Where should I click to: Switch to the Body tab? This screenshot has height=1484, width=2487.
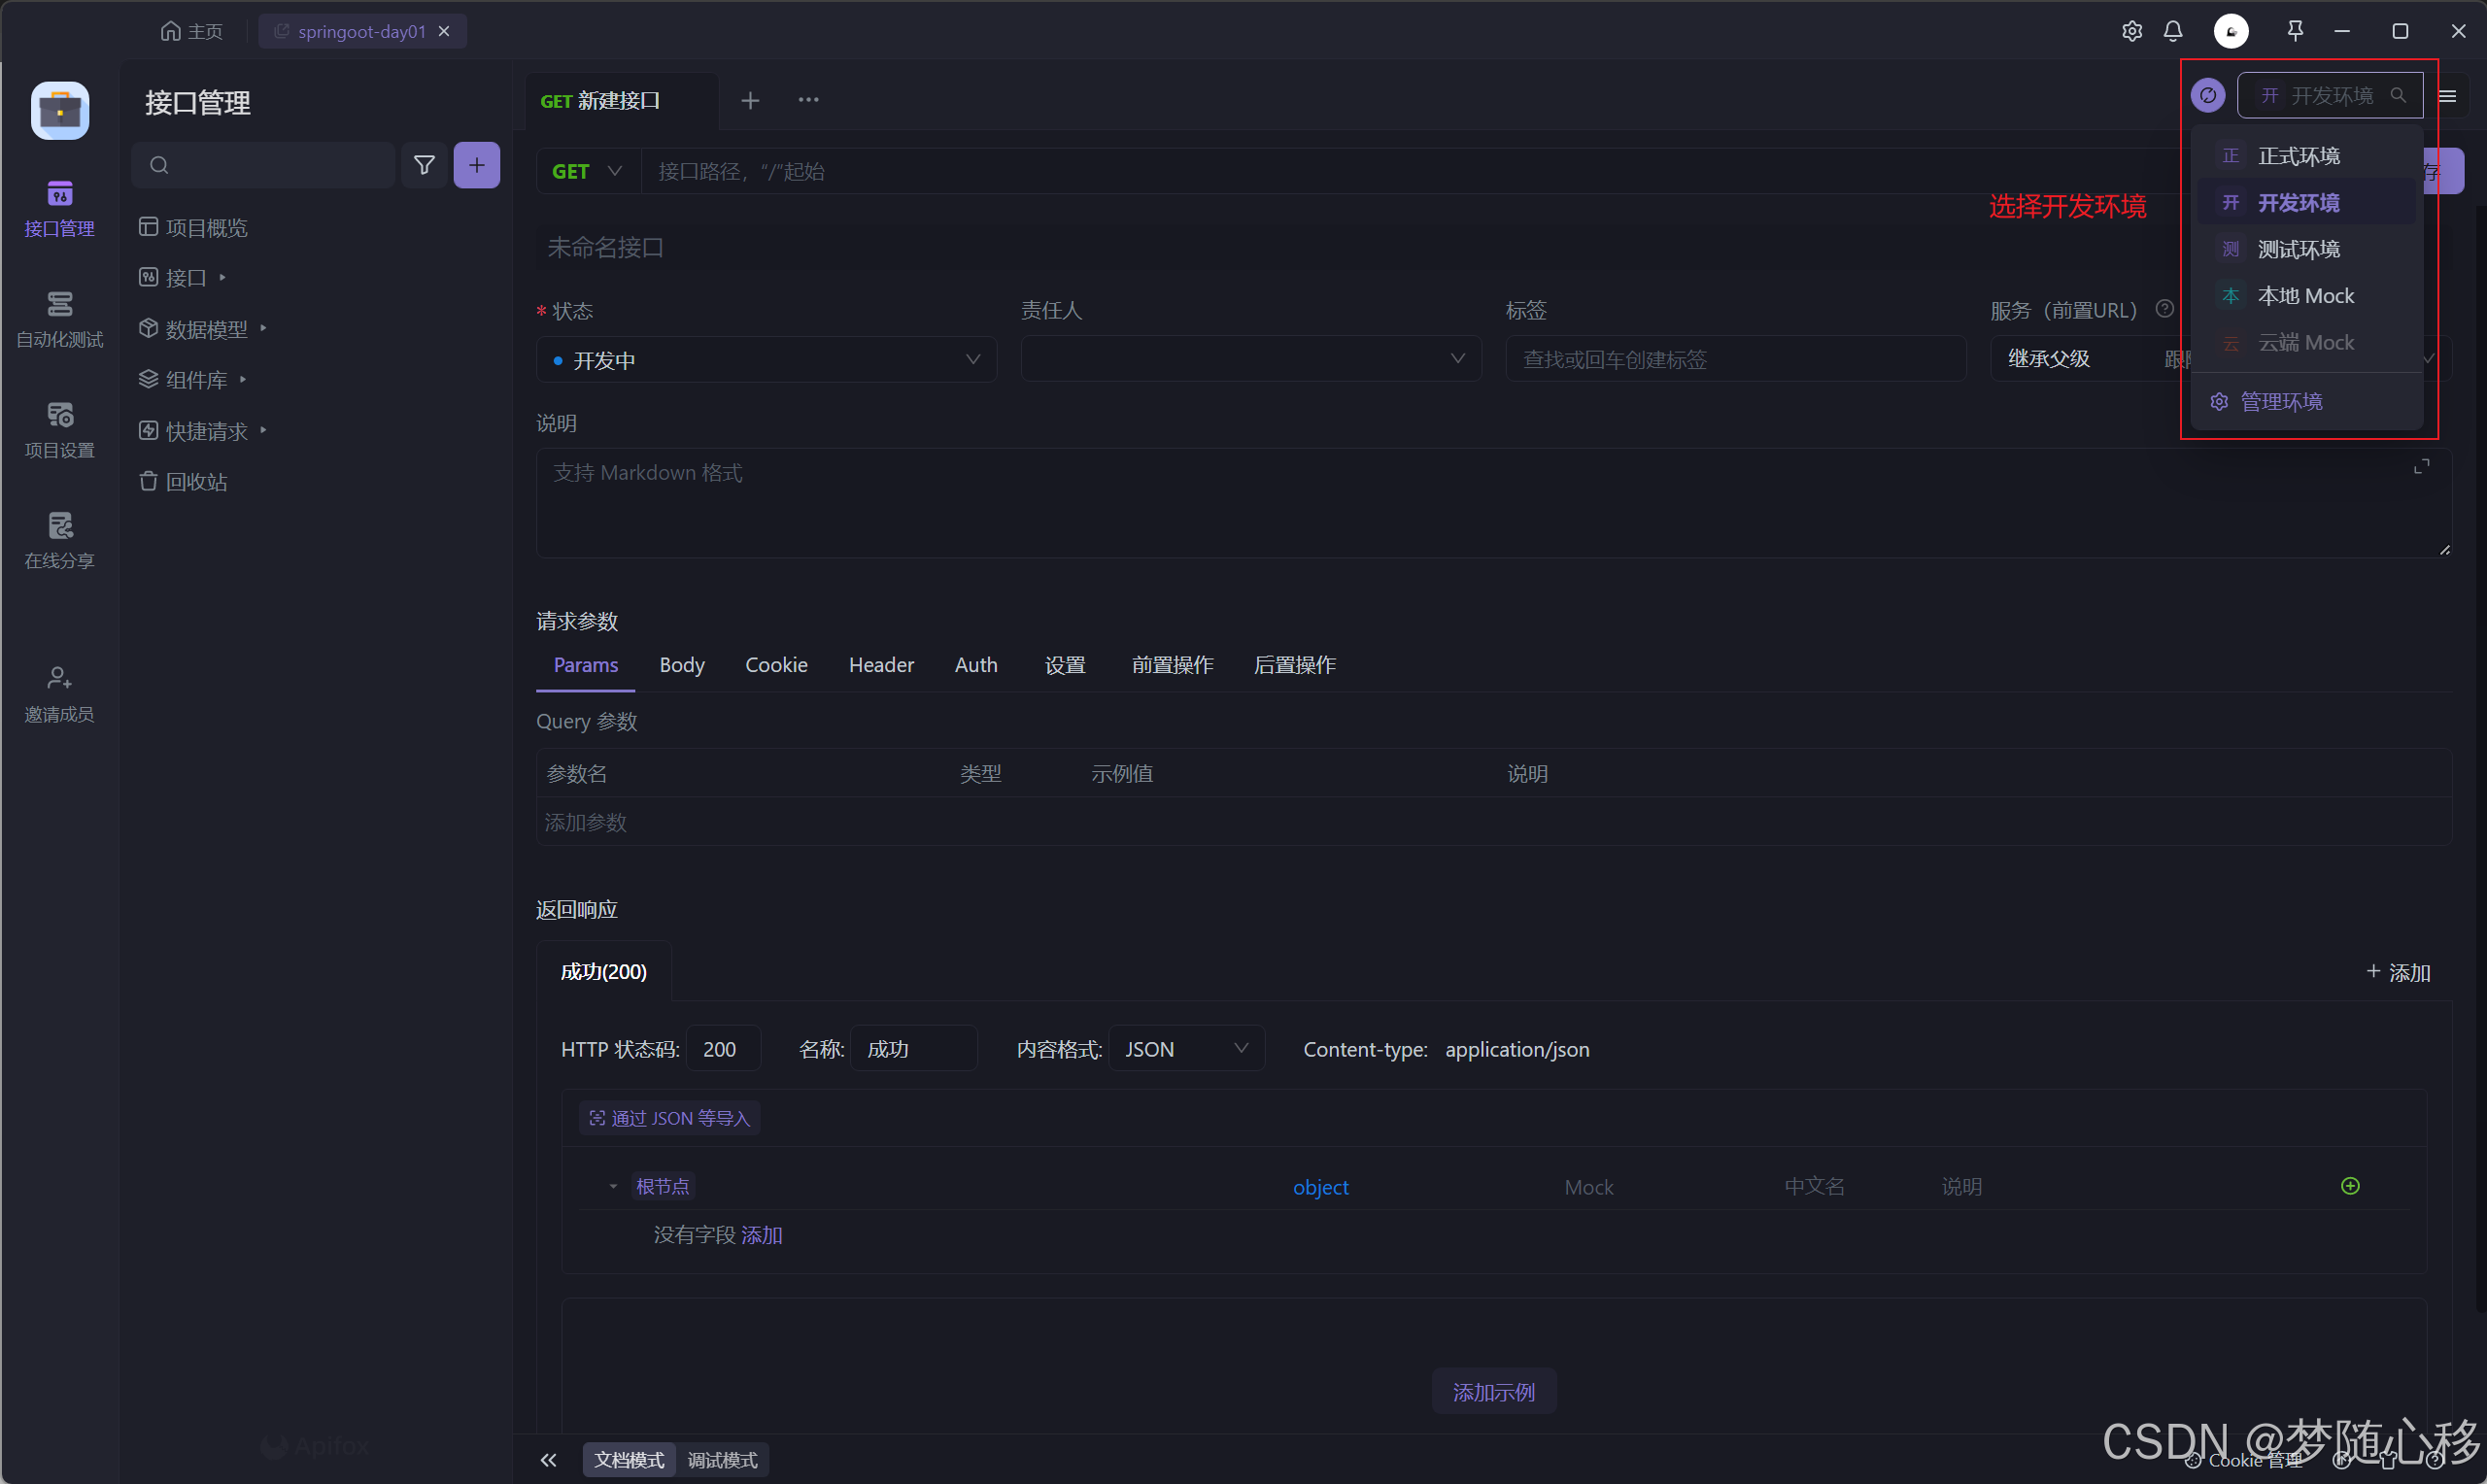682,665
